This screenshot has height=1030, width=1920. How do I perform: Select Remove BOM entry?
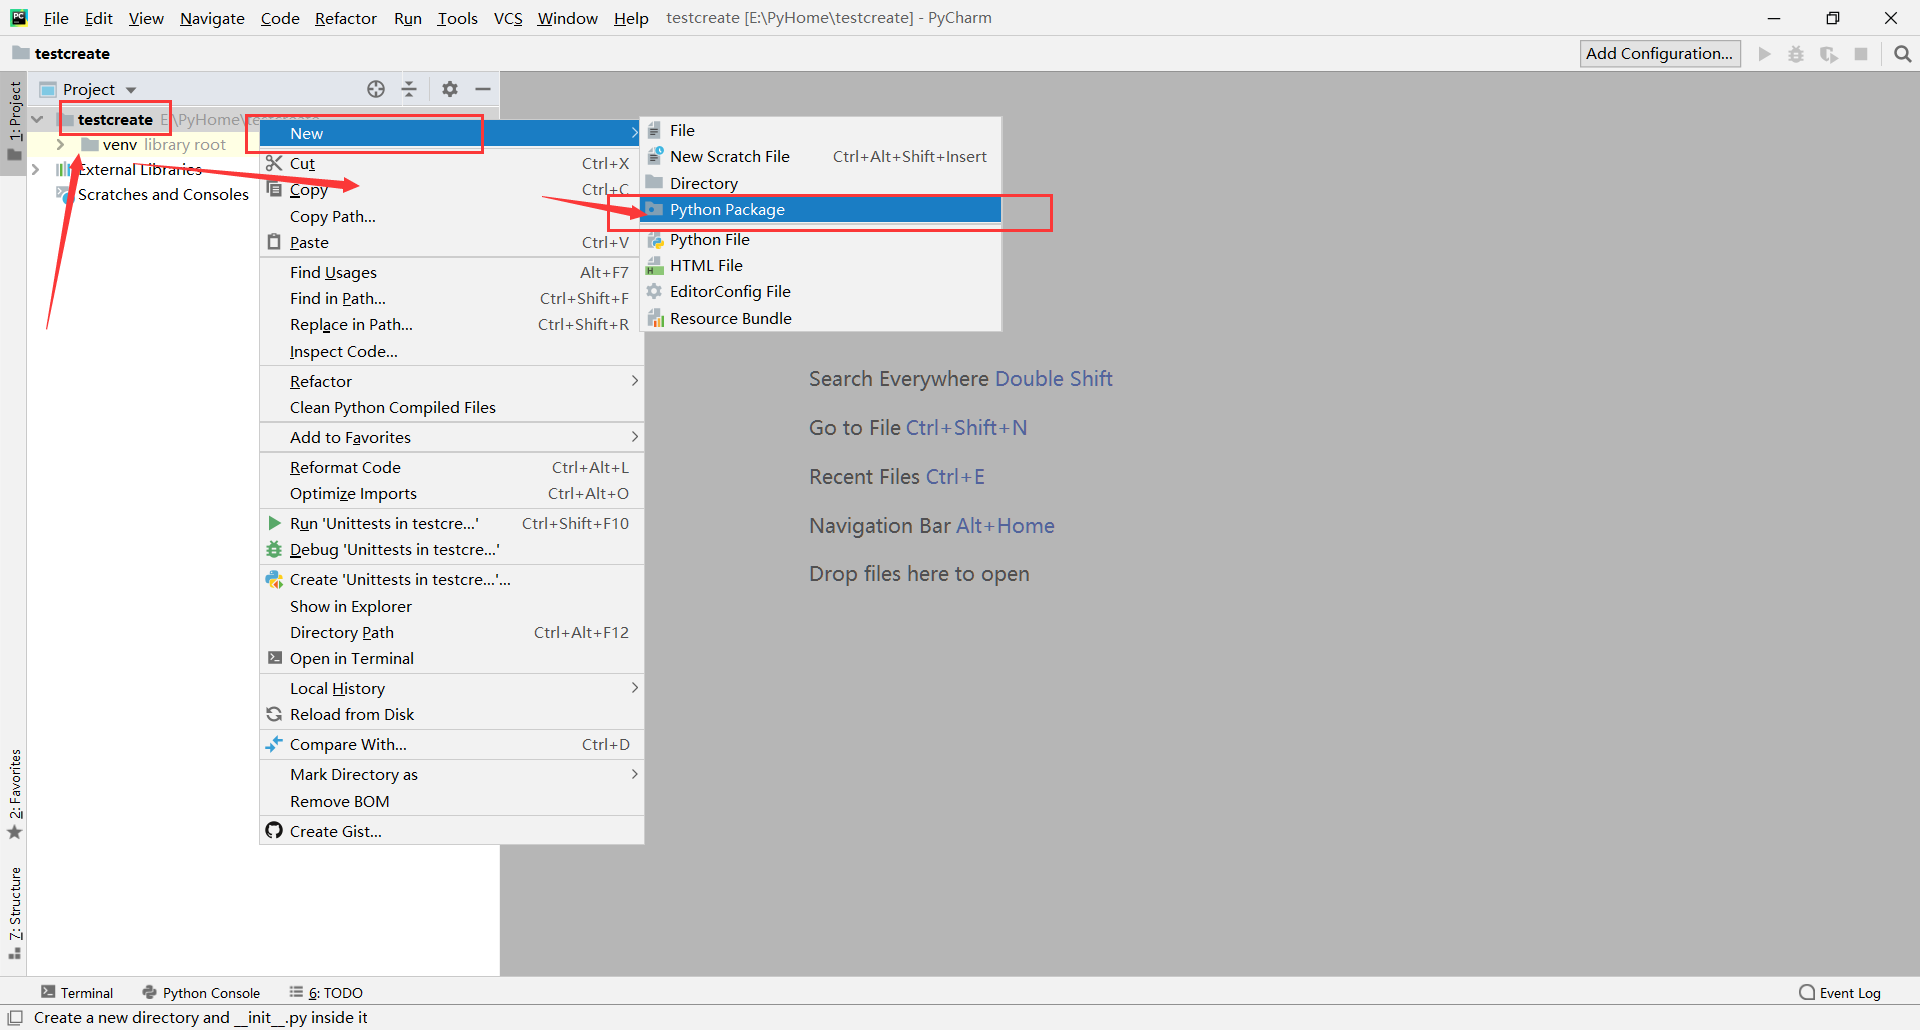(451, 801)
